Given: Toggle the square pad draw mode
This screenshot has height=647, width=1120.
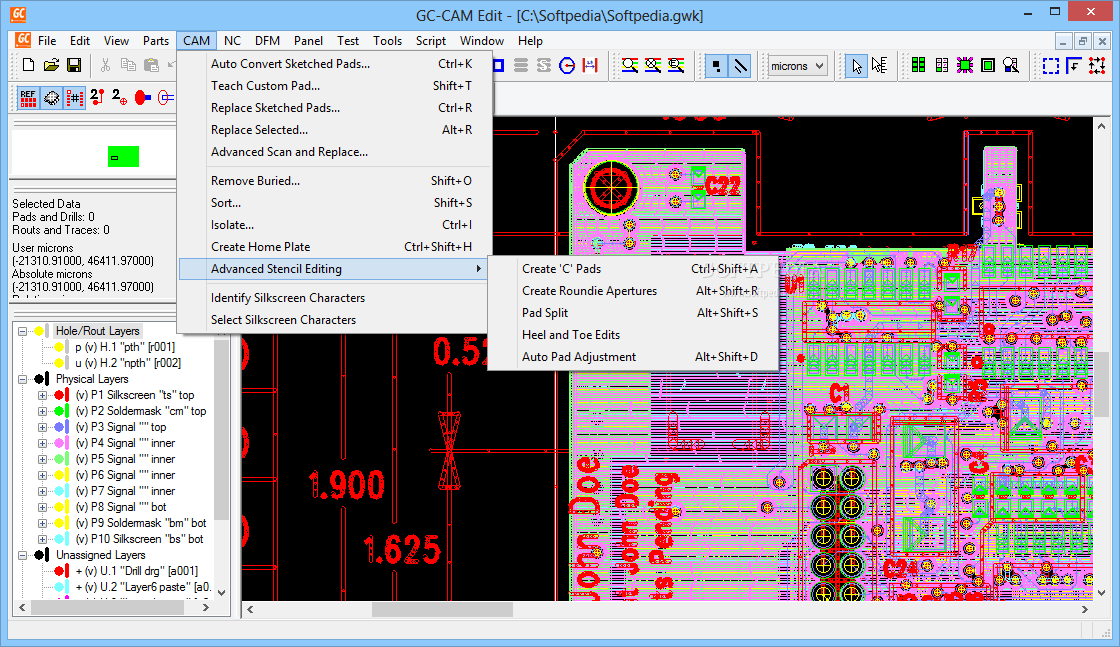Looking at the screenshot, I should (x=716, y=66).
